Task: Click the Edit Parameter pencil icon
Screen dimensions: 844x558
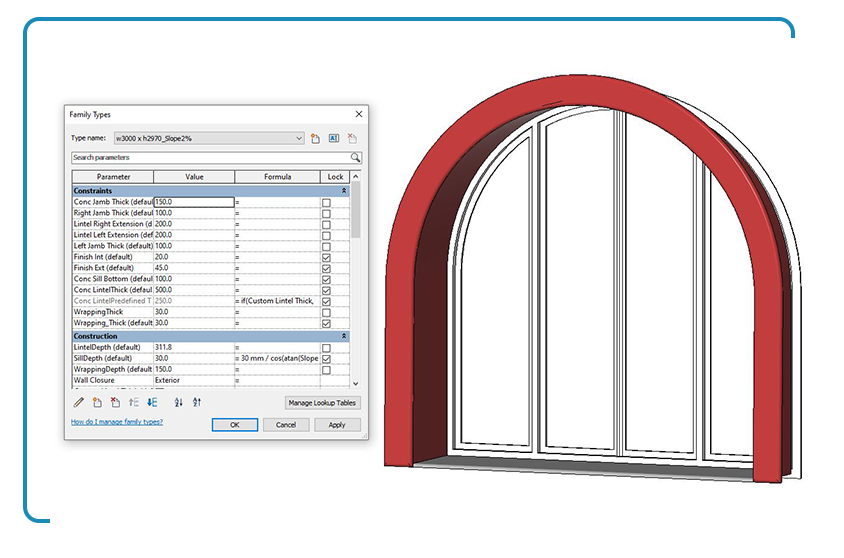Action: coord(79,402)
